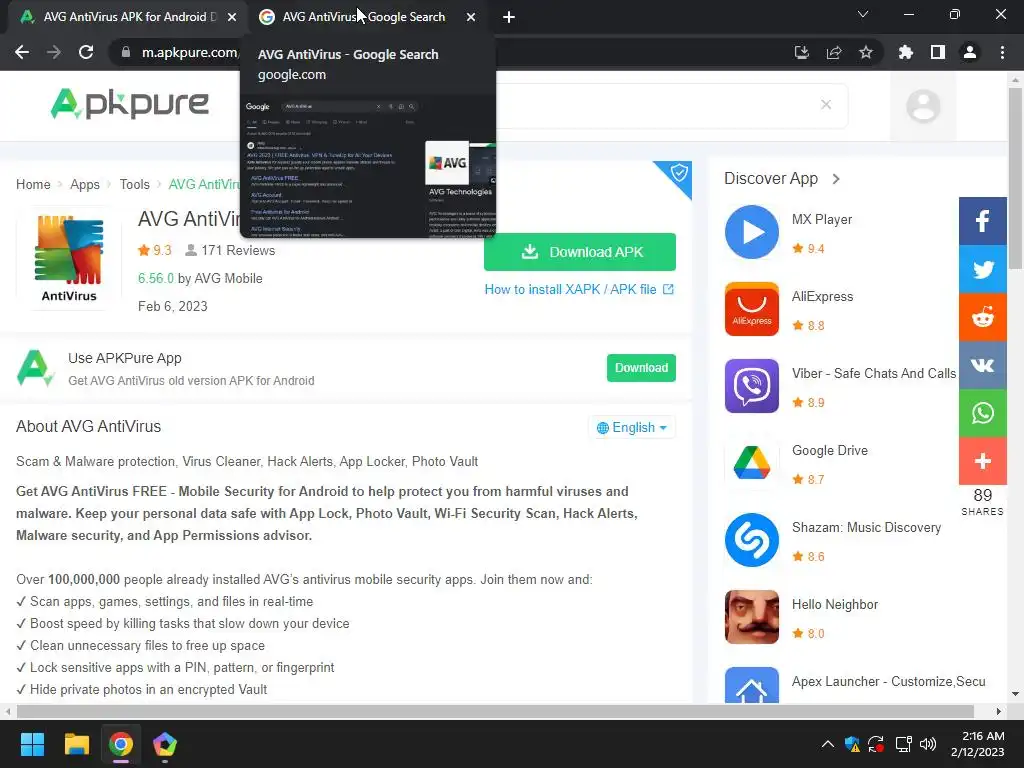Viewport: 1024px width, 768px height.
Task: Open the user account avatar
Action: [x=923, y=106]
